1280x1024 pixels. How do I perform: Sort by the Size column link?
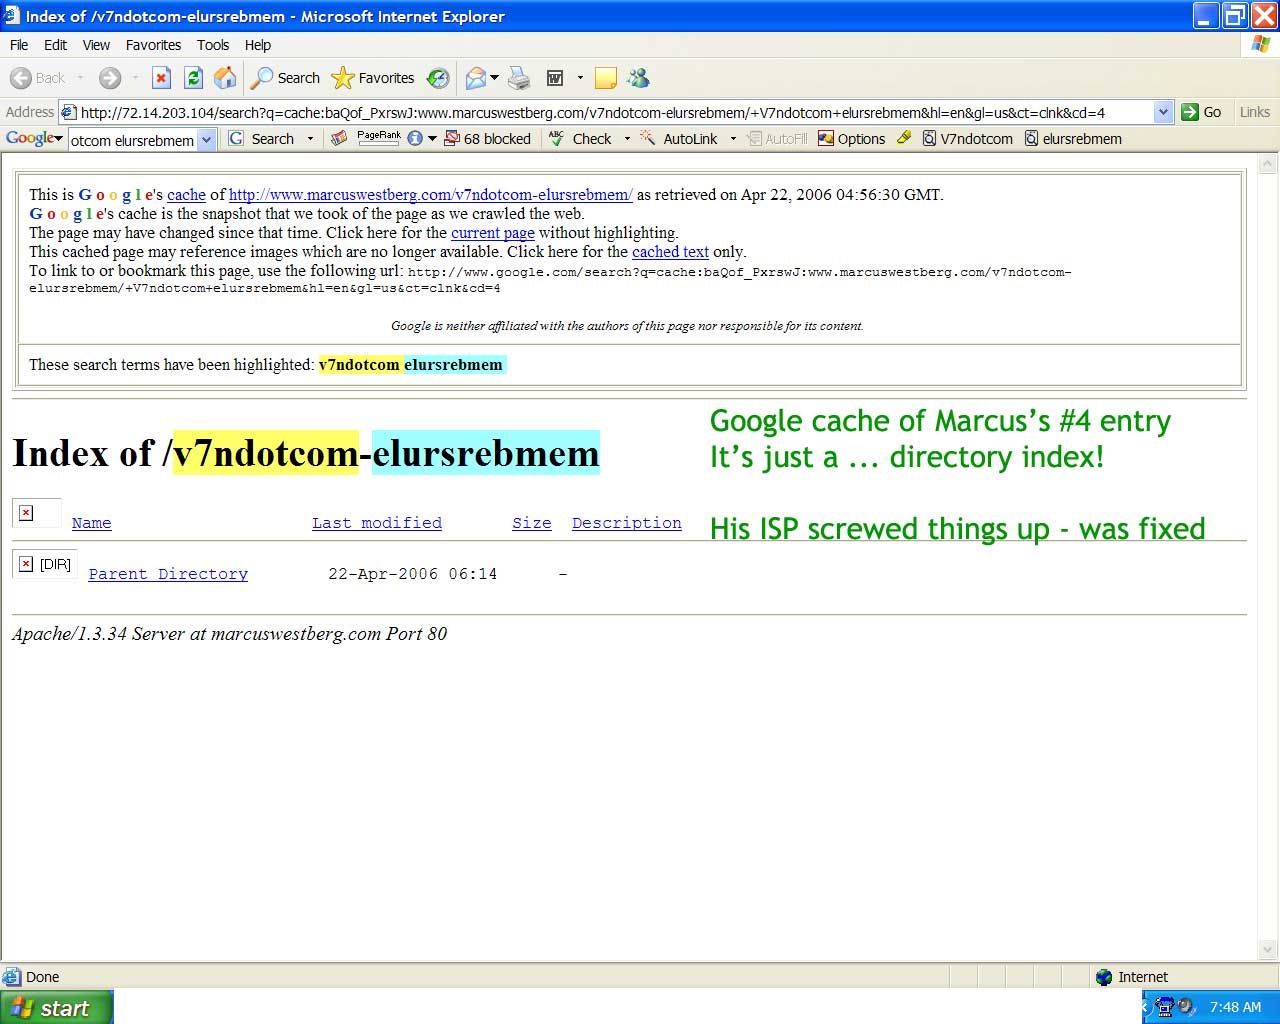(532, 523)
